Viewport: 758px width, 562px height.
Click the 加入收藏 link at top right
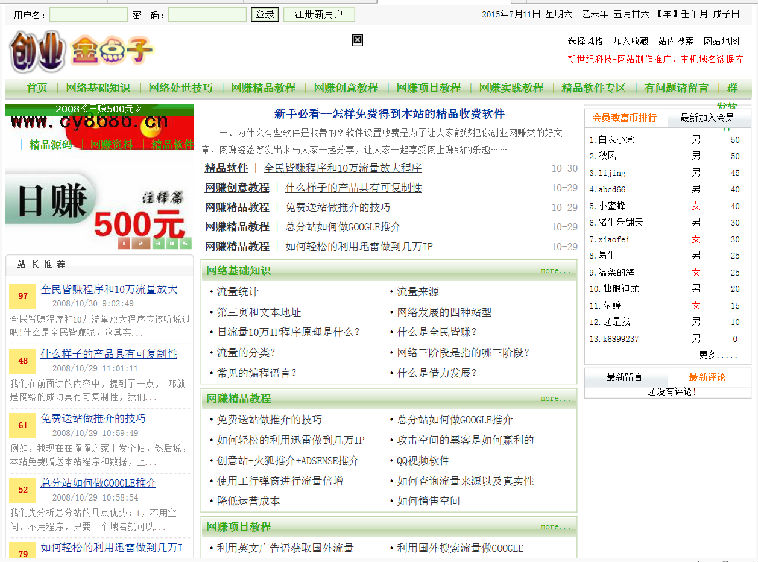630,41
